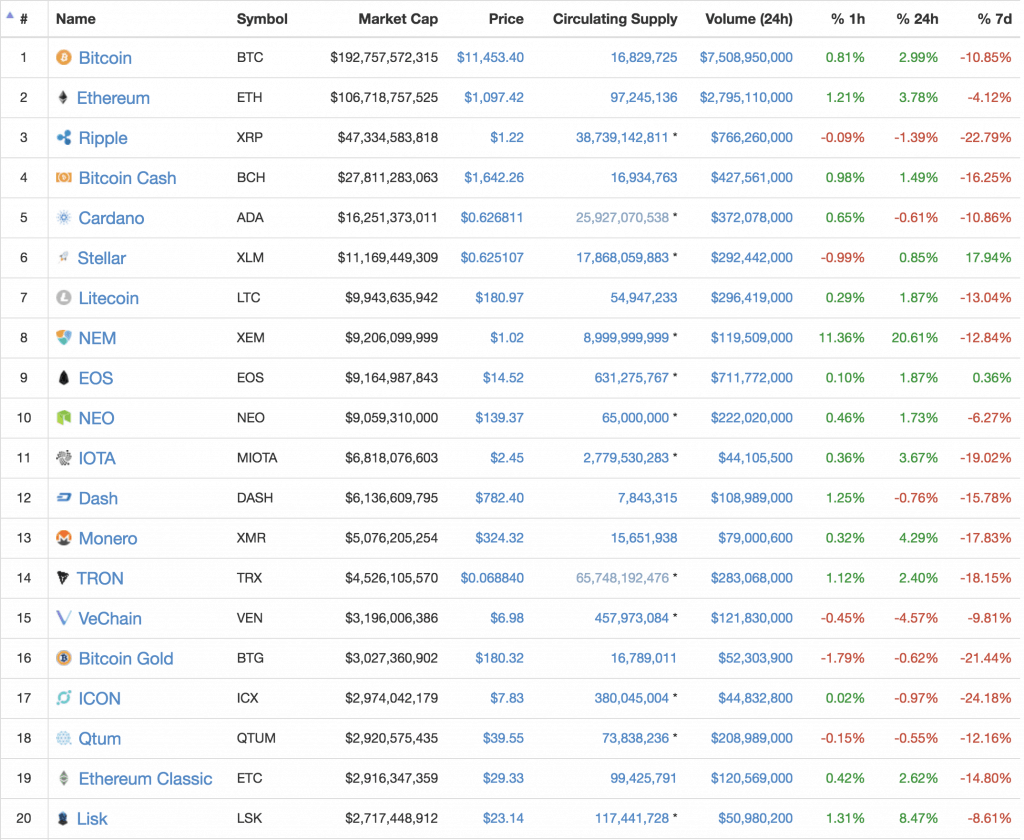1024x840 pixels.
Task: Sort the table by Circulating Supply
Action: [615, 19]
